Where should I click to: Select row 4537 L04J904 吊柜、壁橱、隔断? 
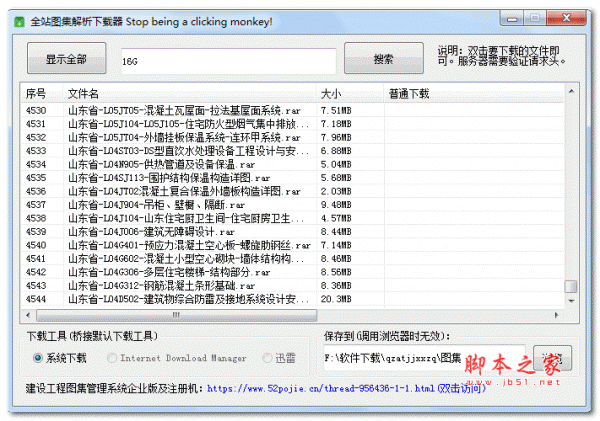[293, 205]
